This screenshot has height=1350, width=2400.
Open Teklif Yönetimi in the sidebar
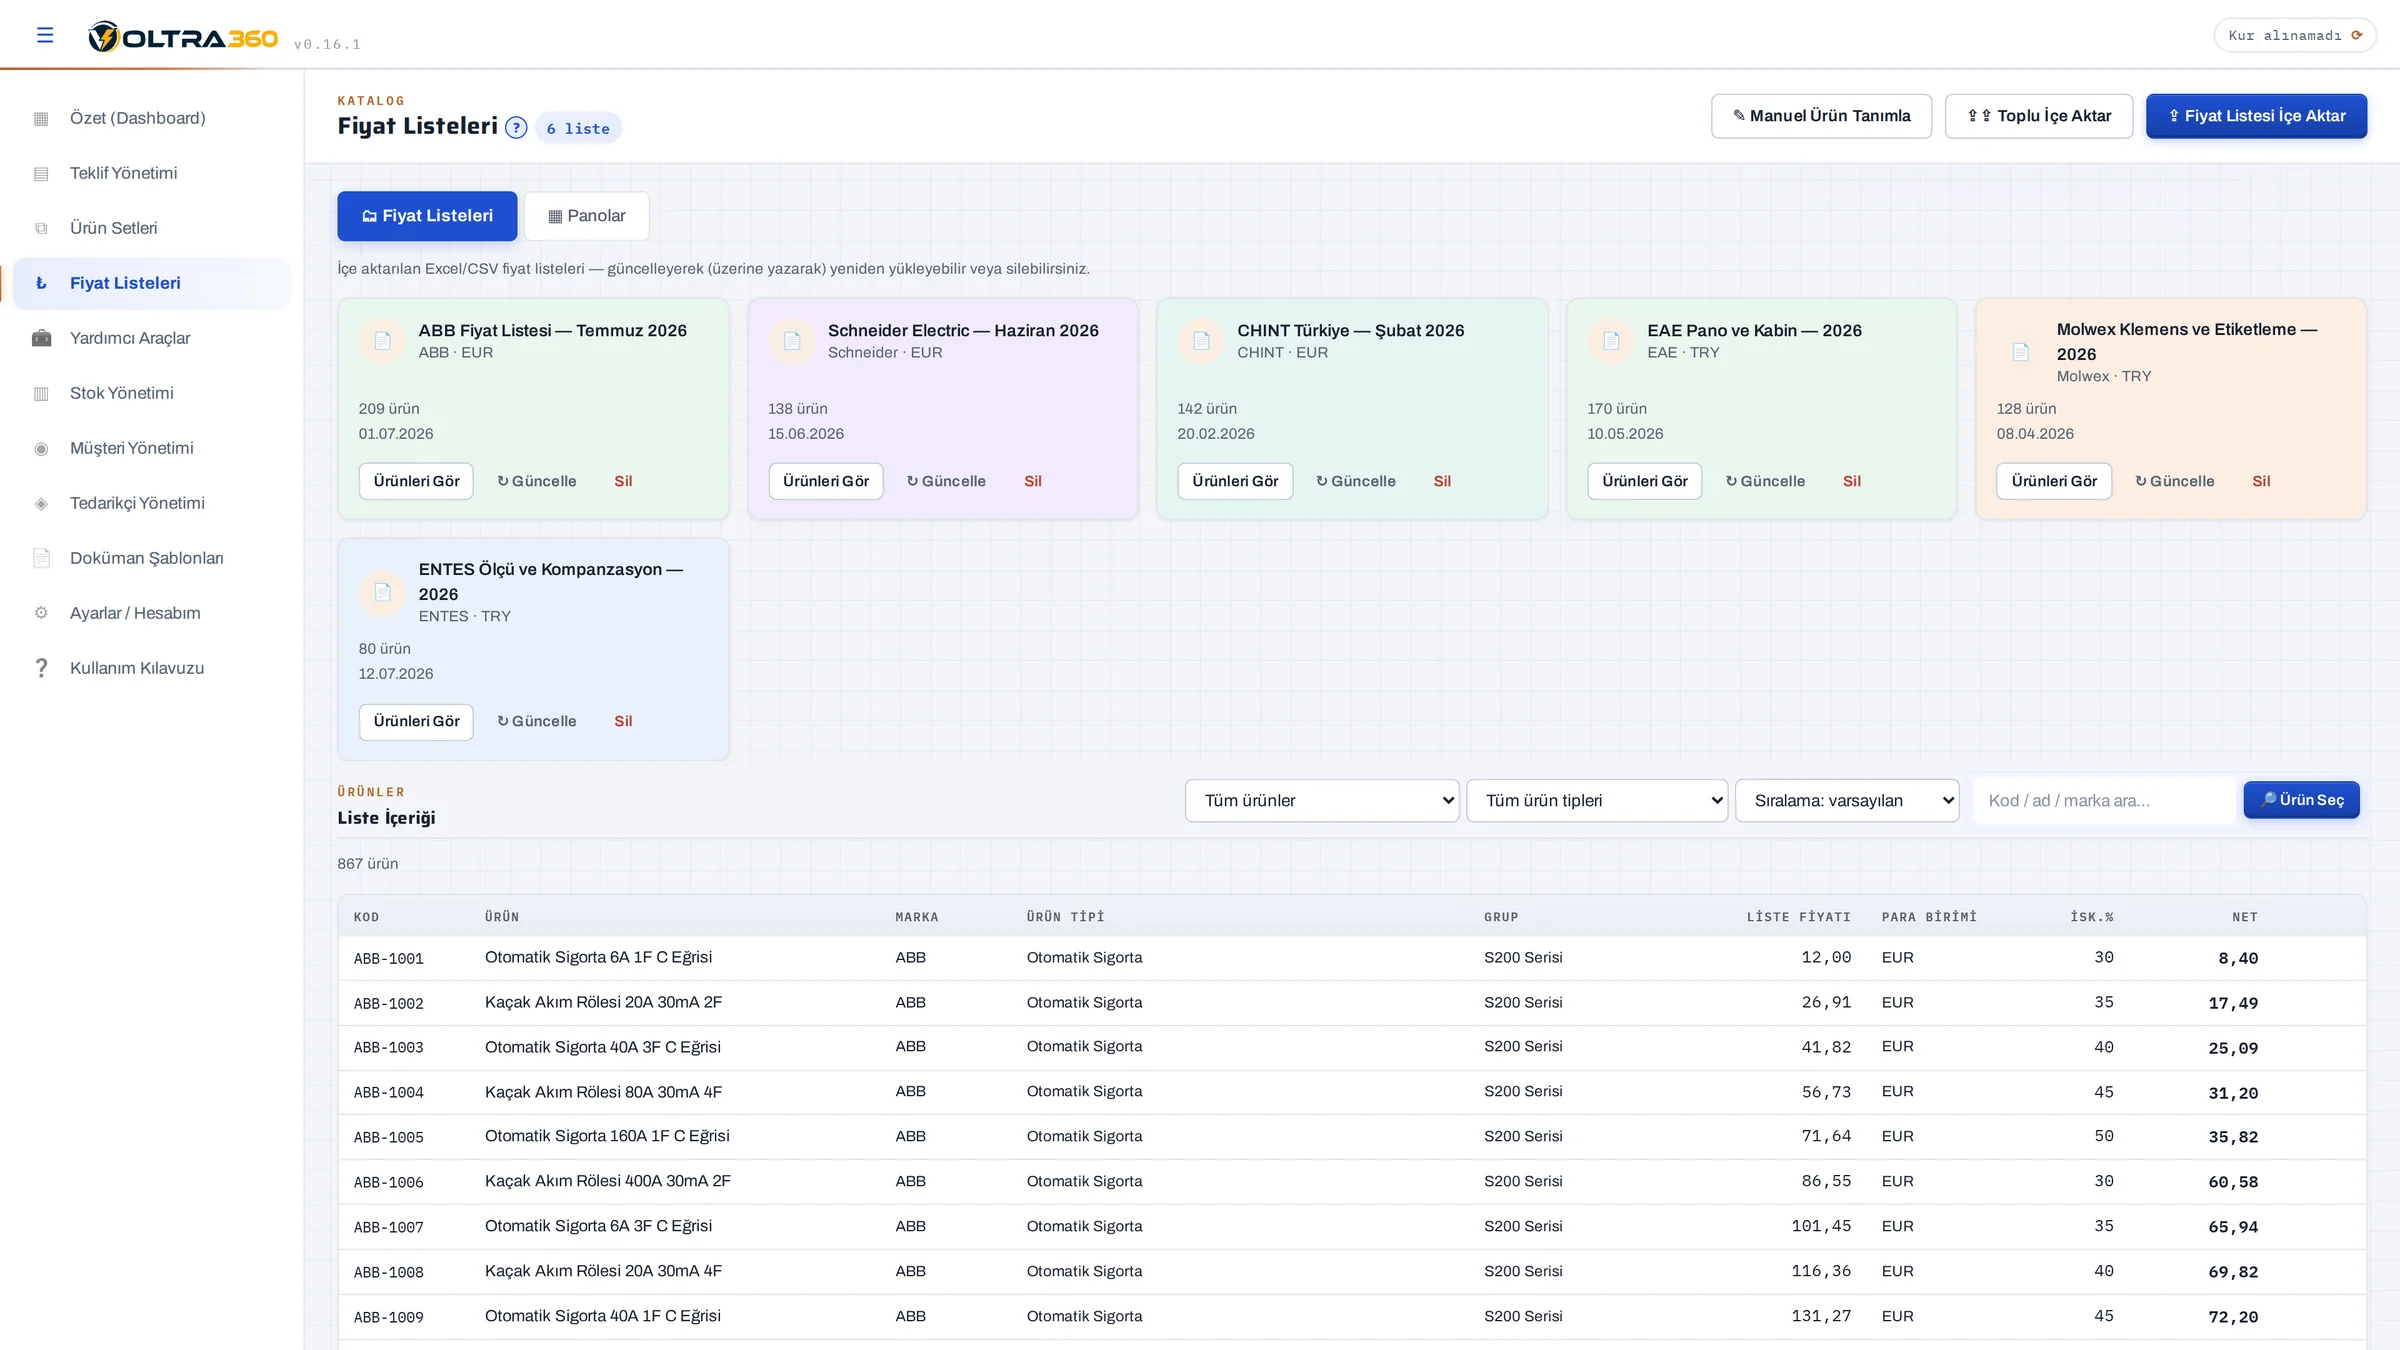(x=152, y=173)
